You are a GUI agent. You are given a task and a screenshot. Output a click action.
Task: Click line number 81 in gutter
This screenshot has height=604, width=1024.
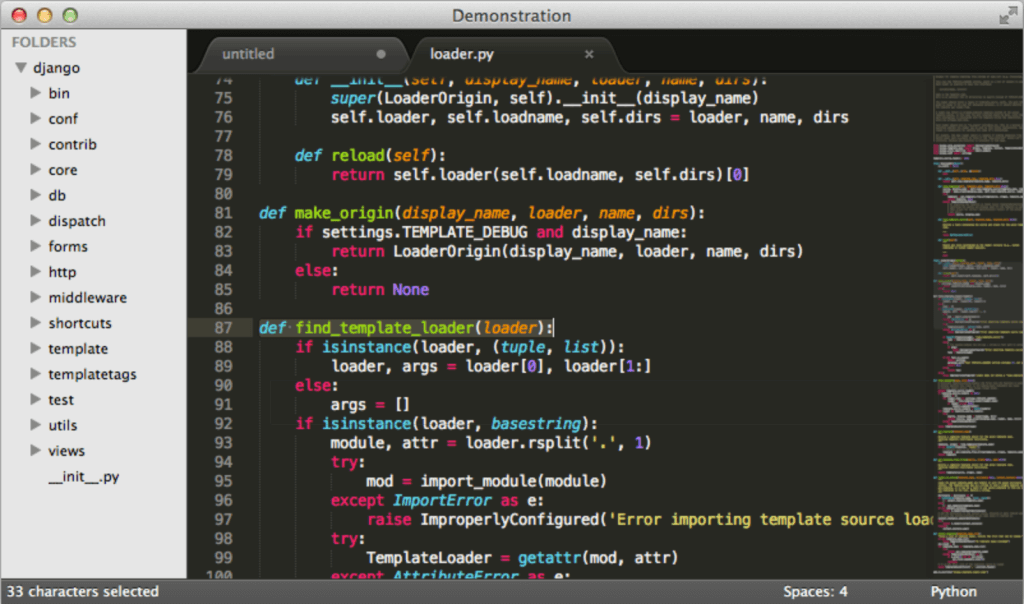click(223, 213)
